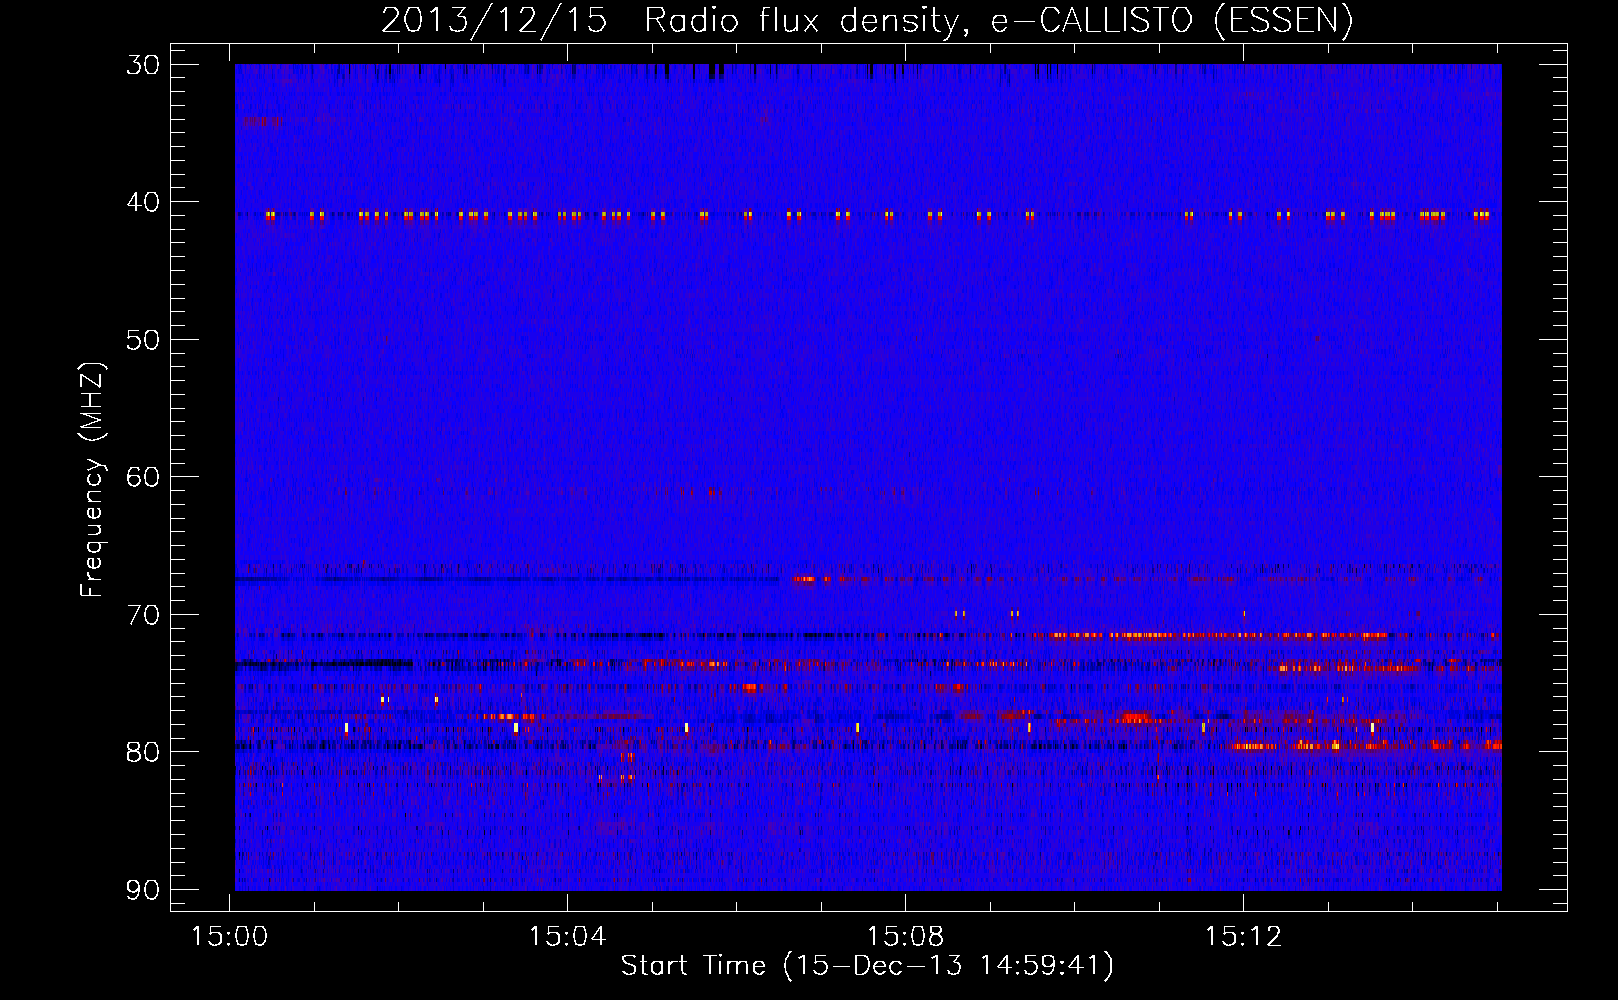Click the 90 frequency tick label
This screenshot has width=1618, height=1000.
[x=143, y=889]
